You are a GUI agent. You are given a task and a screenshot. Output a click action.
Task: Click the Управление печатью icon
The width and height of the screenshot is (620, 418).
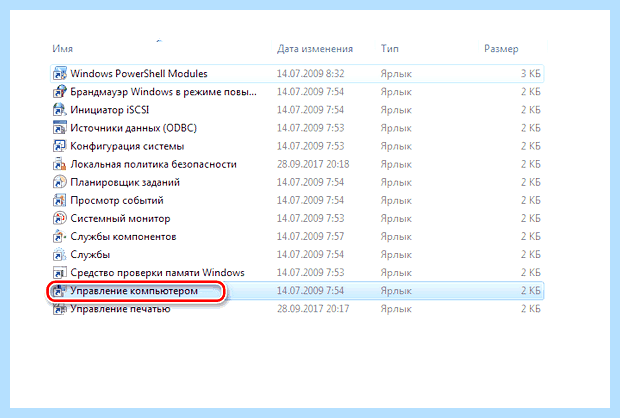coord(60,308)
